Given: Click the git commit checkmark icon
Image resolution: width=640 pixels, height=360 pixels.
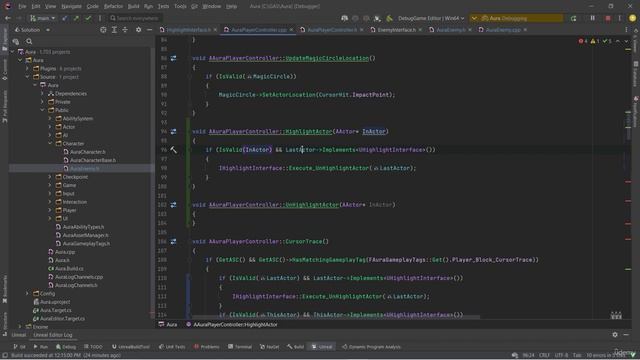Looking at the screenshot, I should [x=88, y=18].
